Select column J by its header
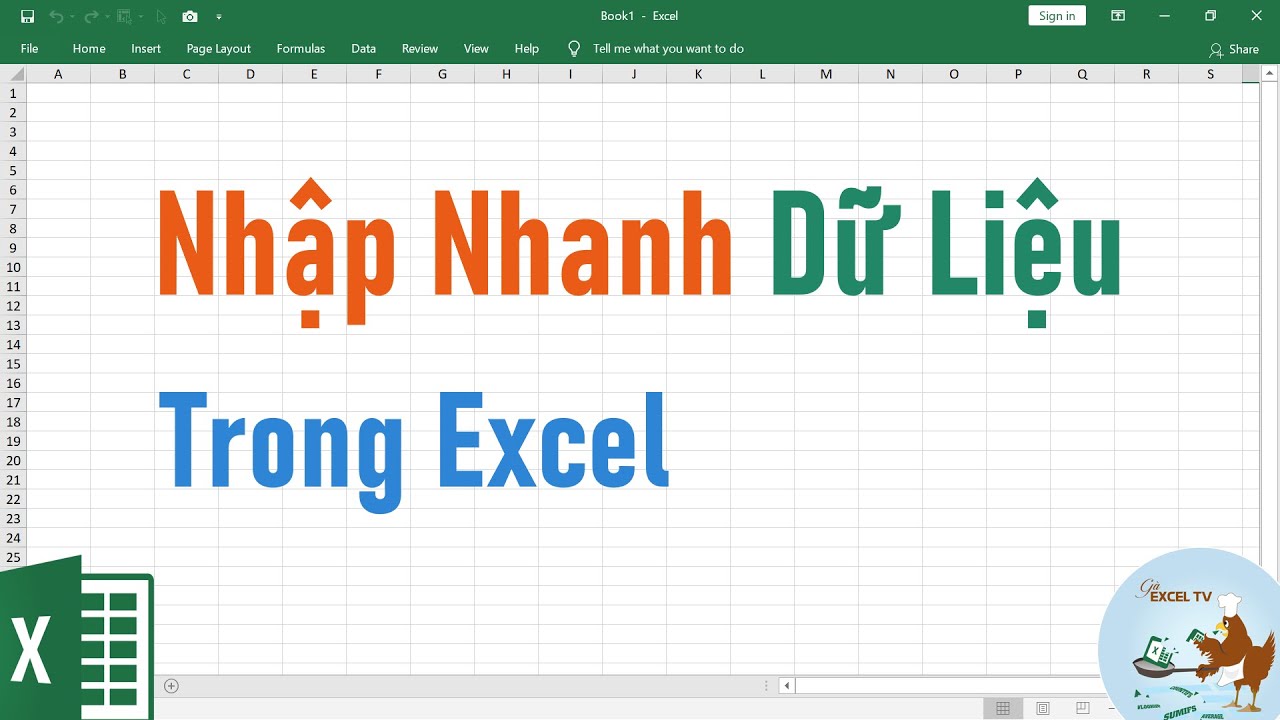The width and height of the screenshot is (1280, 720). point(634,74)
